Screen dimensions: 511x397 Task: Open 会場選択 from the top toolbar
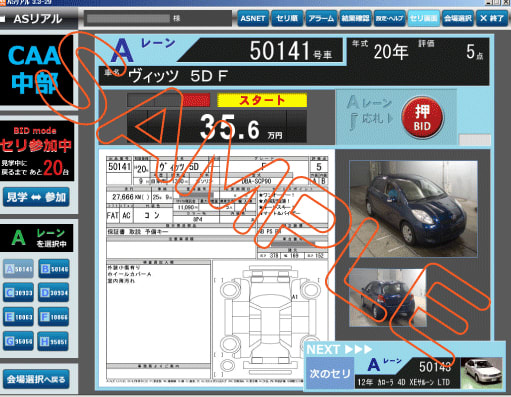click(458, 18)
